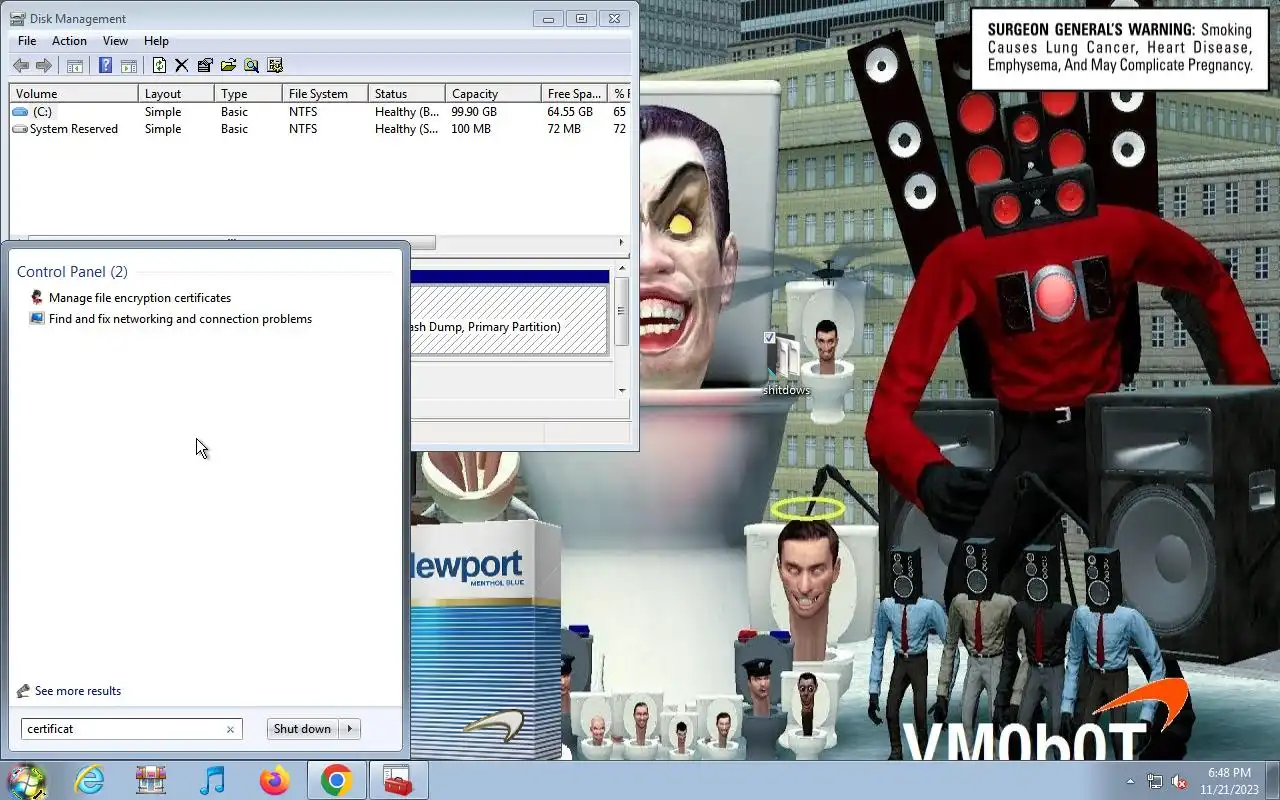
Task: Open the File menu
Action: [x=27, y=41]
